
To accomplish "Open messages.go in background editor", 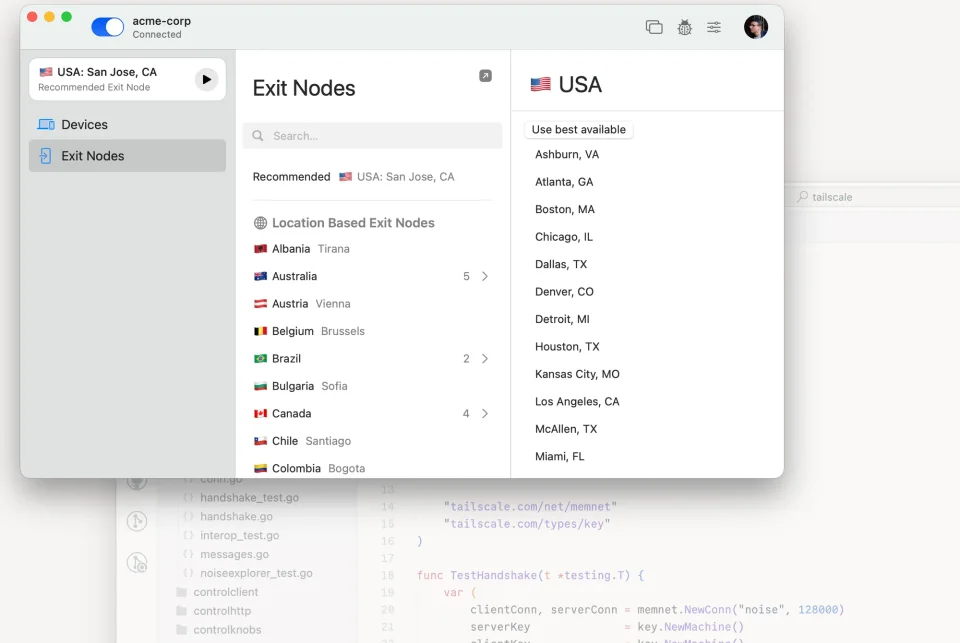I will pyautogui.click(x=234, y=554).
